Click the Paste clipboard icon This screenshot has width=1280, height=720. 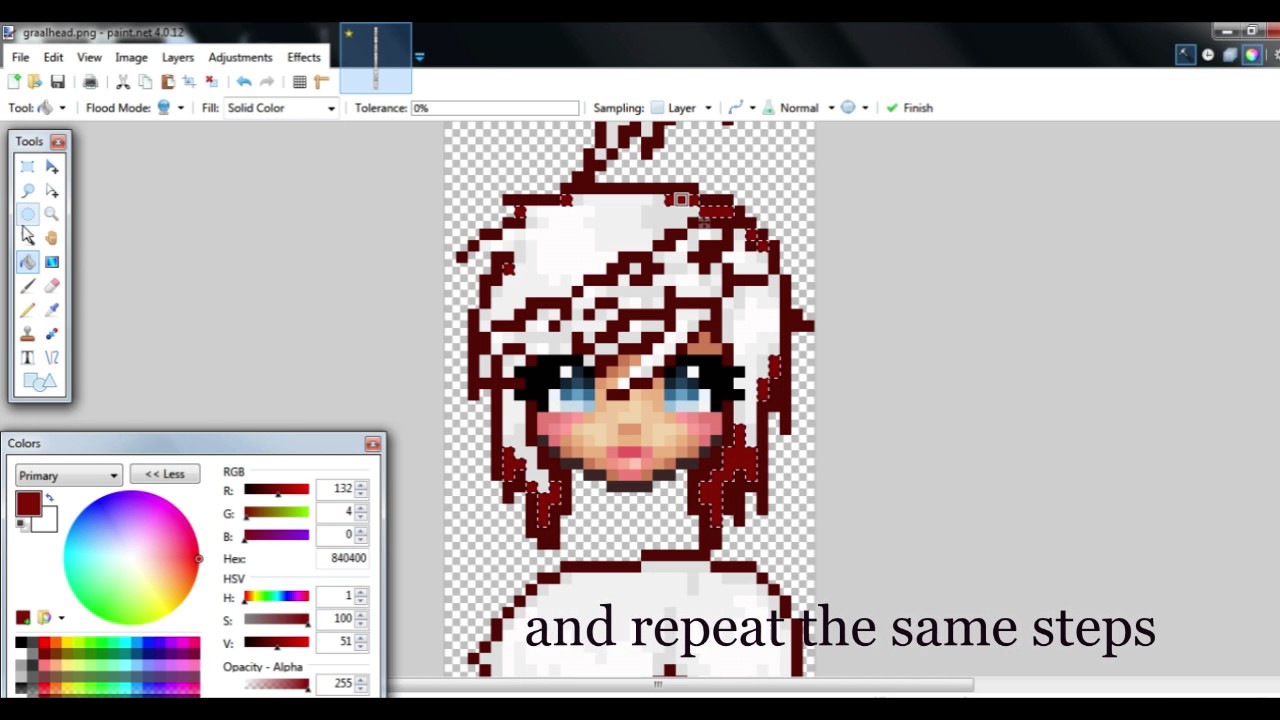tap(167, 82)
